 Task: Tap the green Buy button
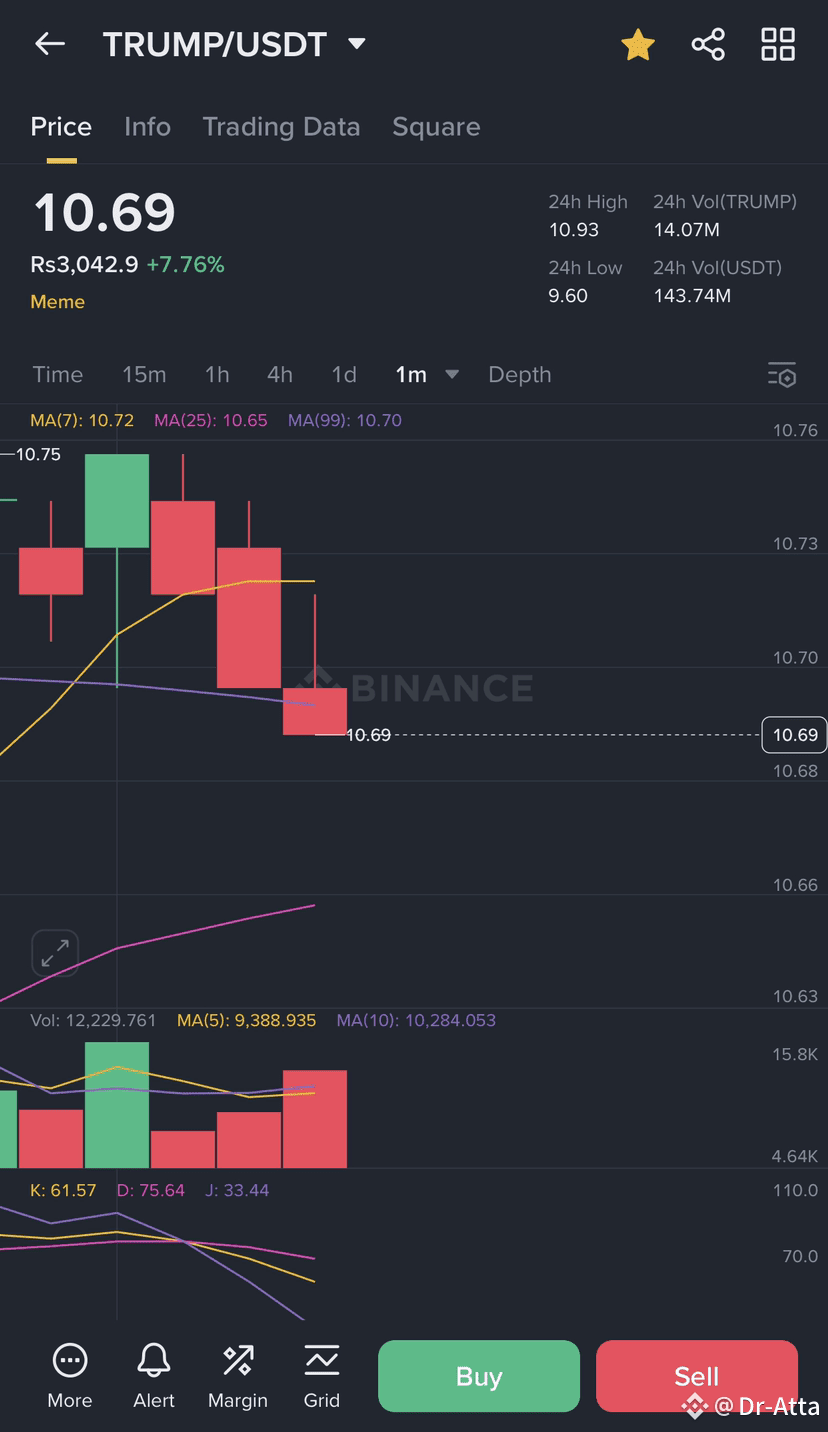pyautogui.click(x=479, y=1376)
